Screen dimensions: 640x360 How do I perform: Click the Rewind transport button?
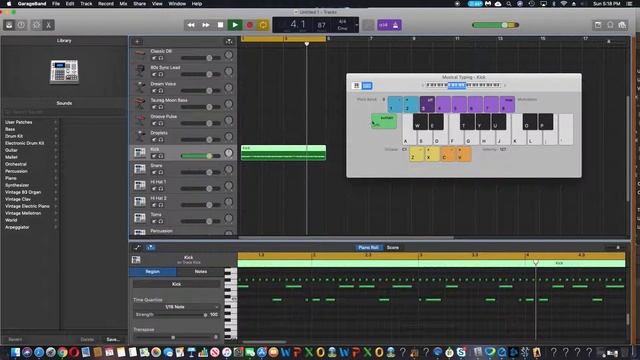click(x=191, y=25)
